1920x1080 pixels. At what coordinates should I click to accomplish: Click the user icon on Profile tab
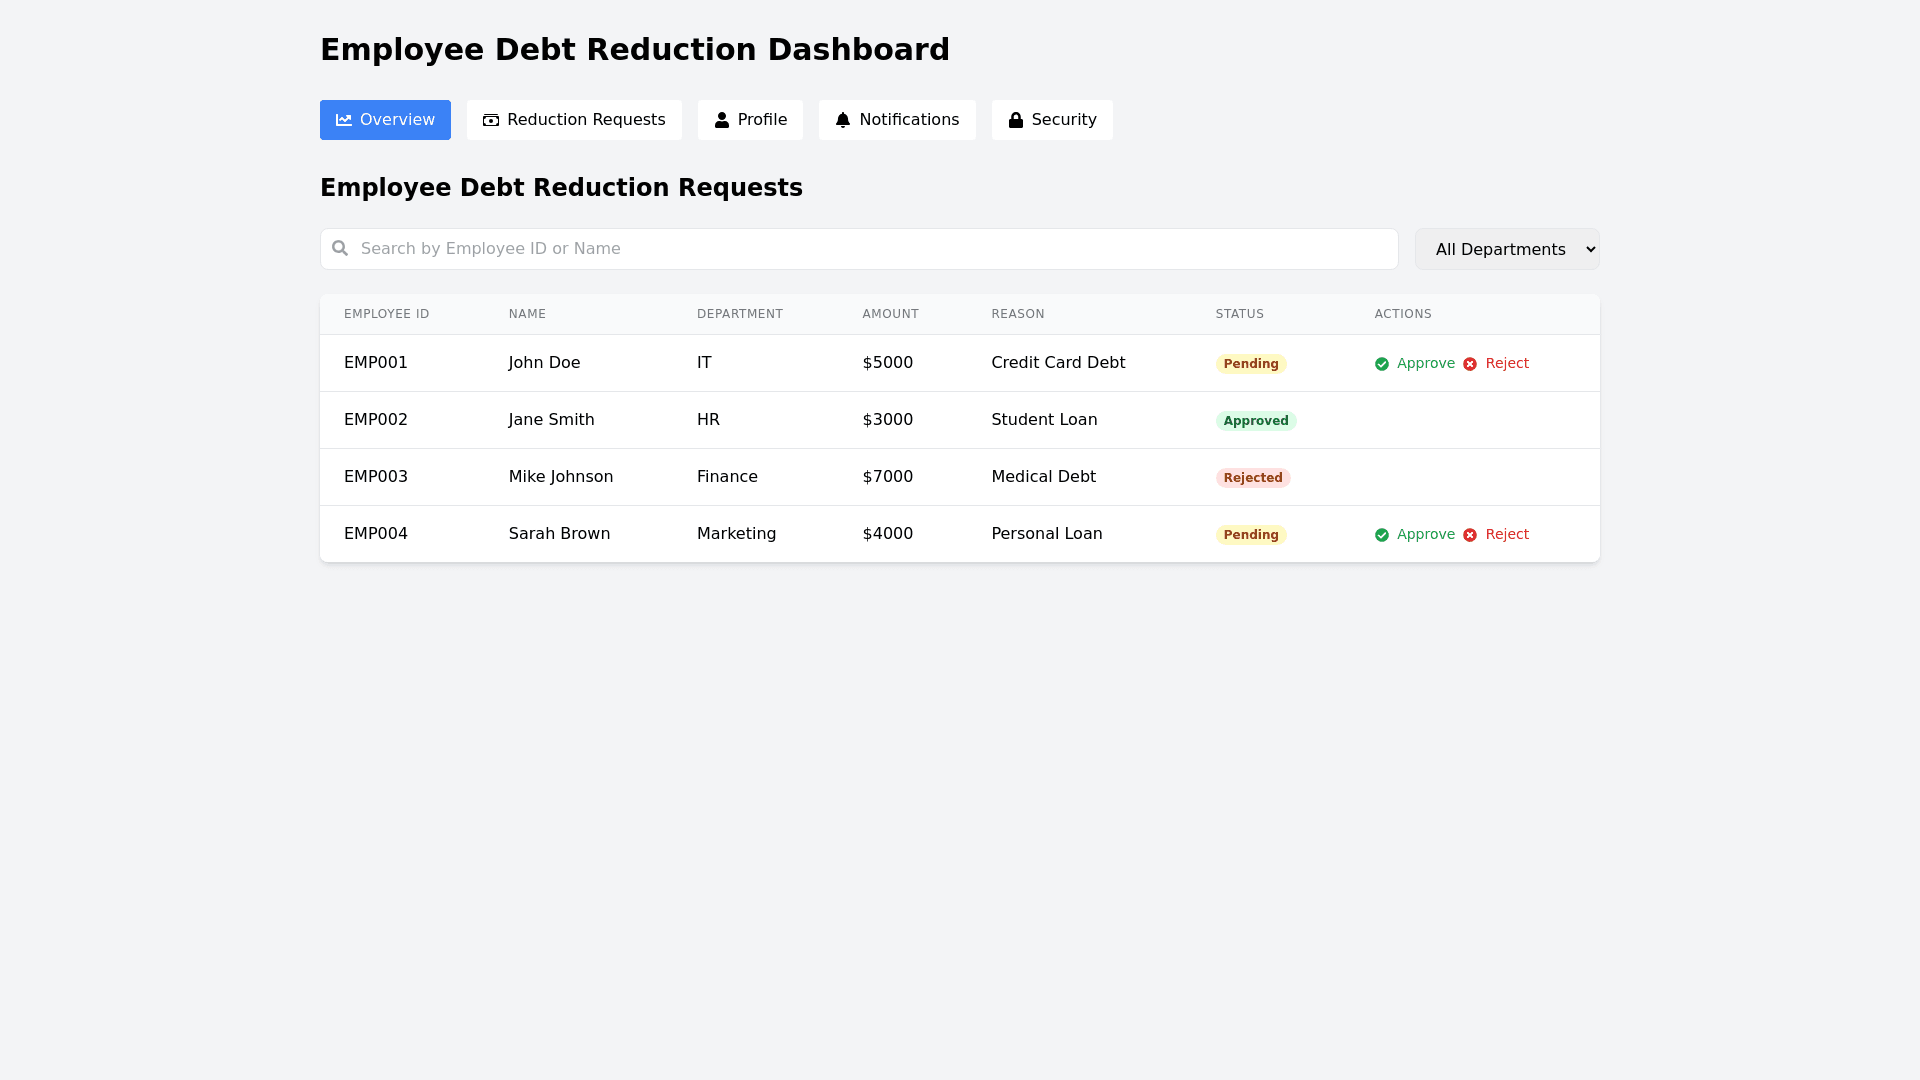pos(722,120)
